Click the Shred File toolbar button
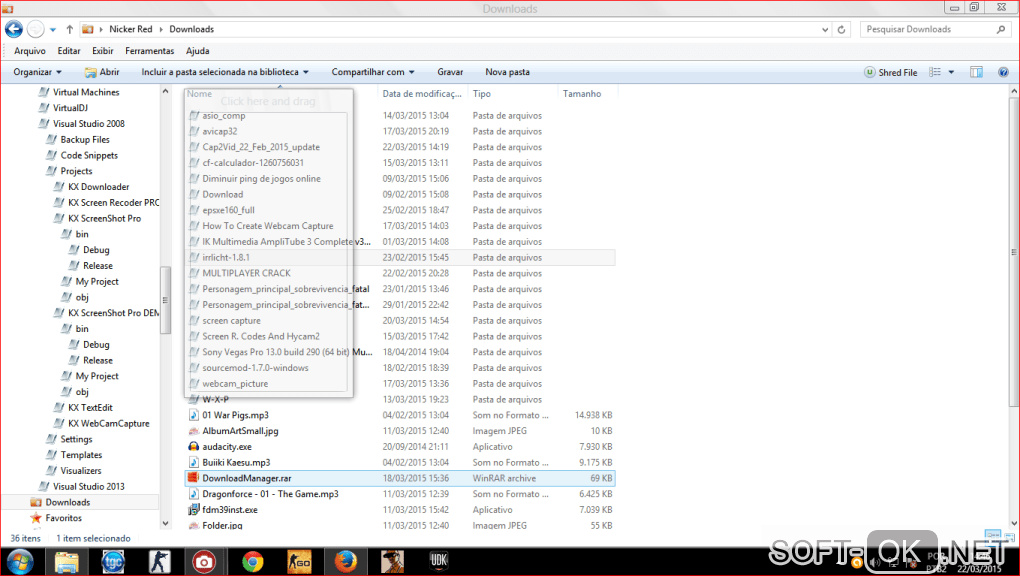The image size is (1020, 576). click(891, 72)
